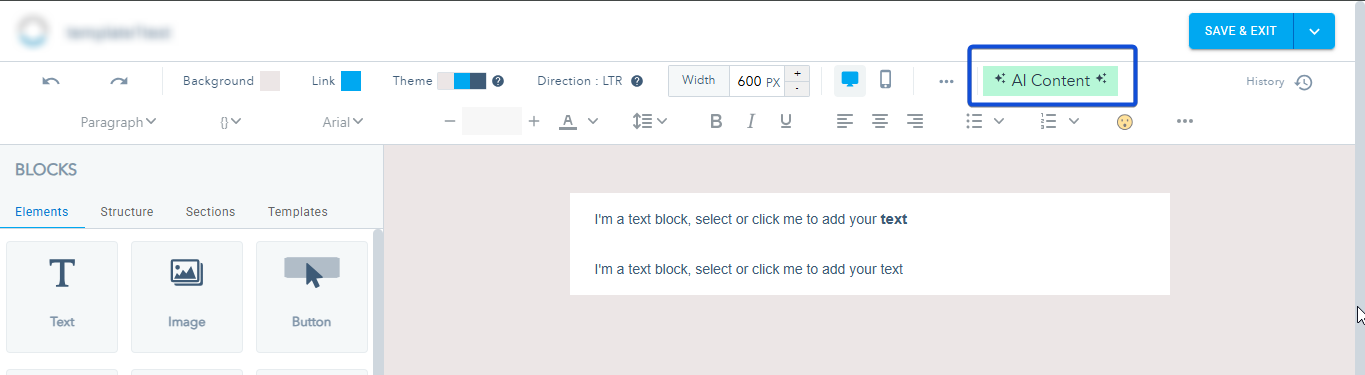1365x375 pixels.
Task: Switch to the Structure tab
Action: click(x=127, y=212)
